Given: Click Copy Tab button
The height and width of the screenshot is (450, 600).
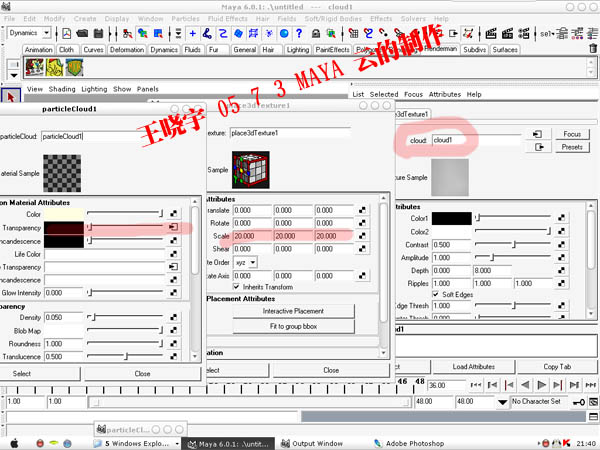Looking at the screenshot, I should (557, 367).
